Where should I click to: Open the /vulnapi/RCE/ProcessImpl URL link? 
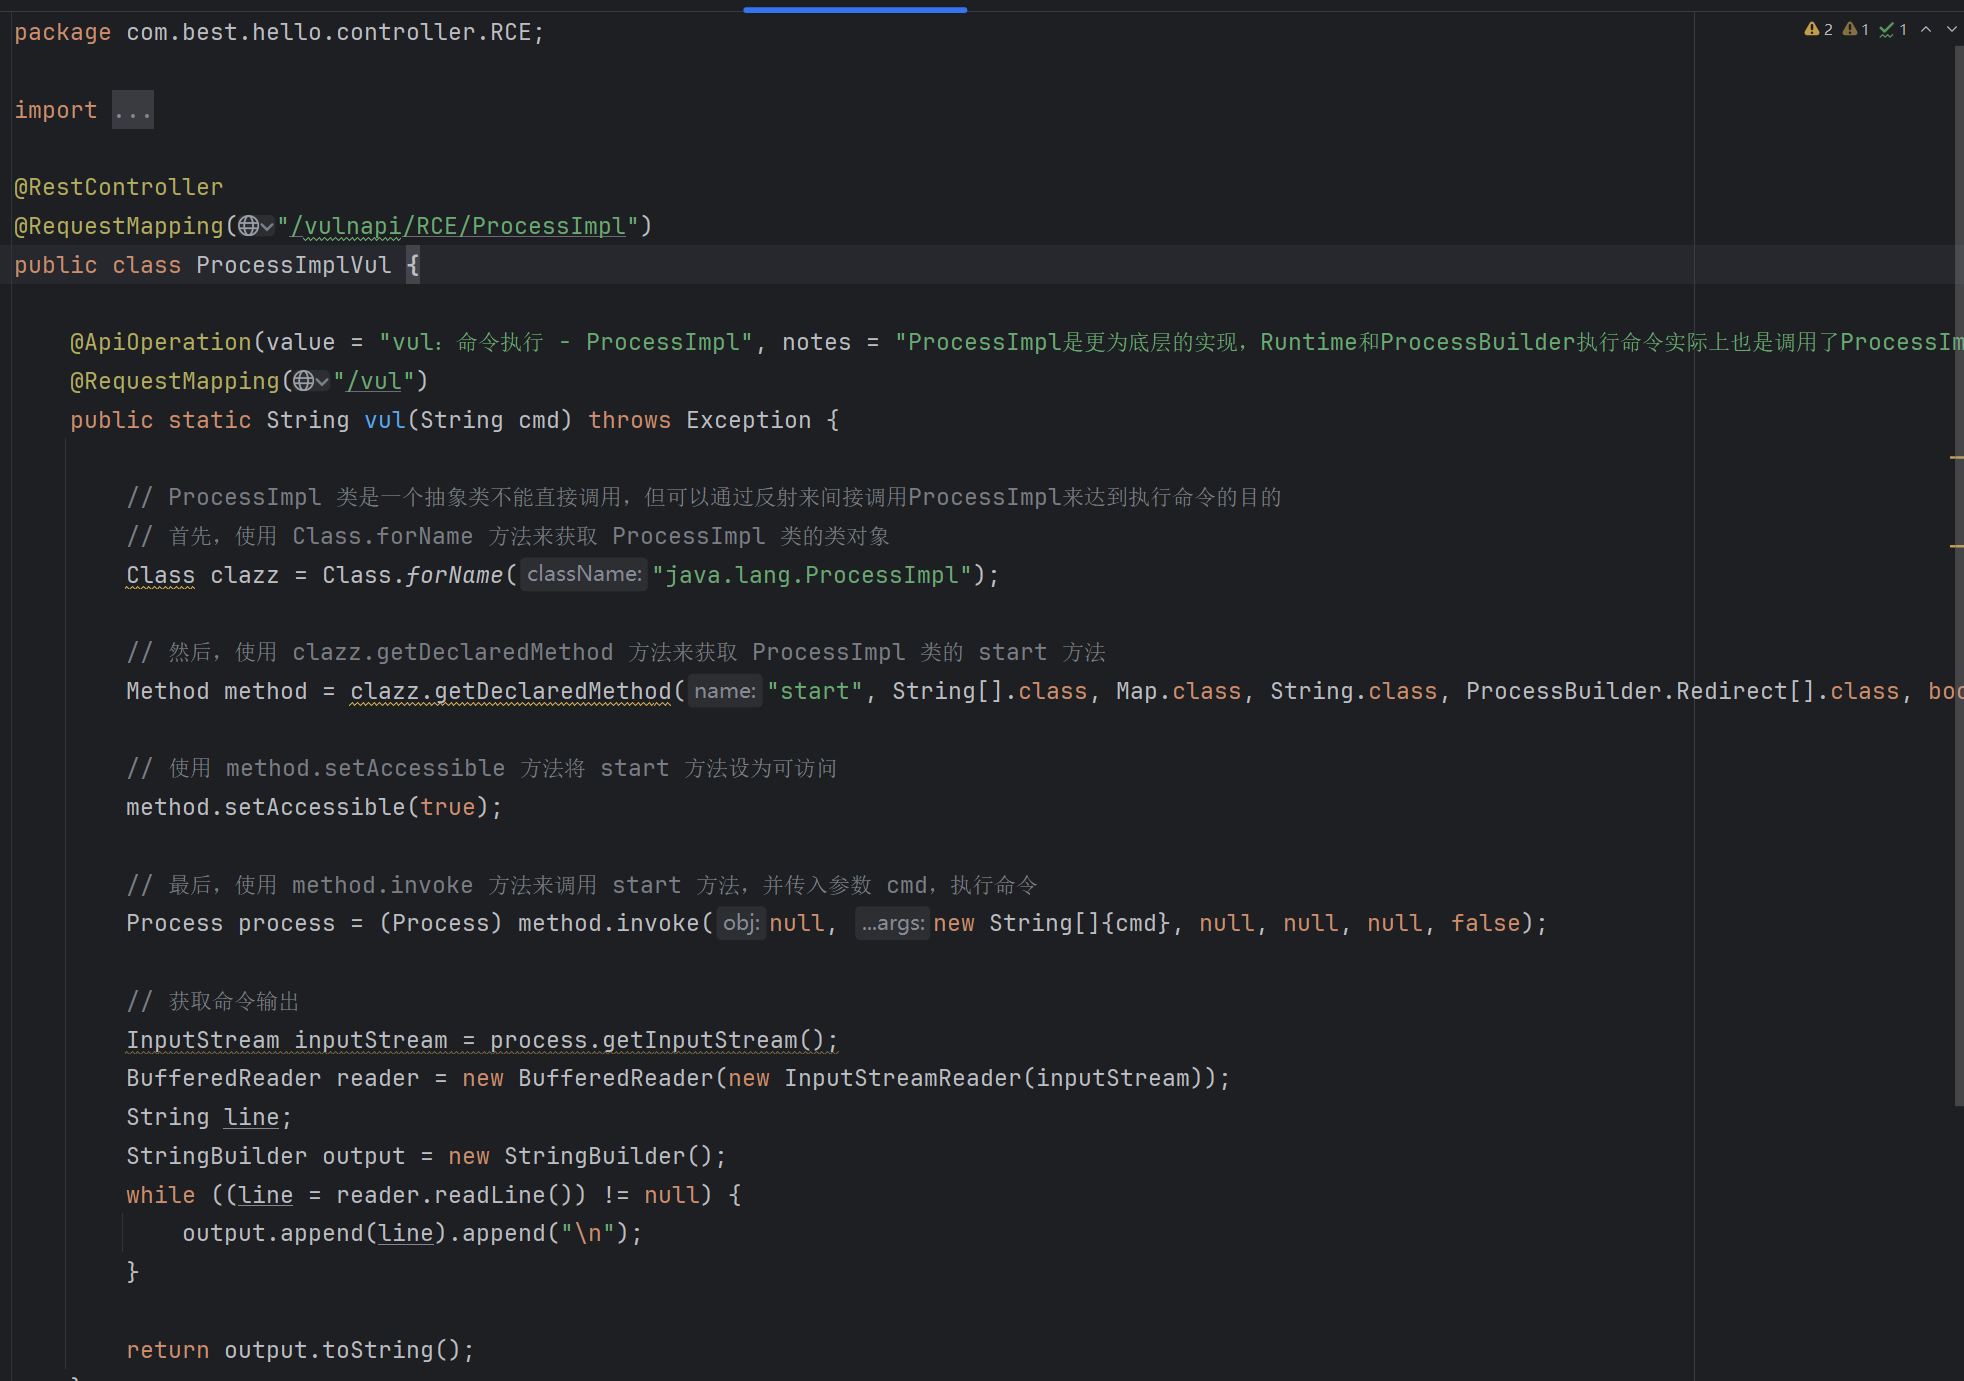tap(458, 227)
